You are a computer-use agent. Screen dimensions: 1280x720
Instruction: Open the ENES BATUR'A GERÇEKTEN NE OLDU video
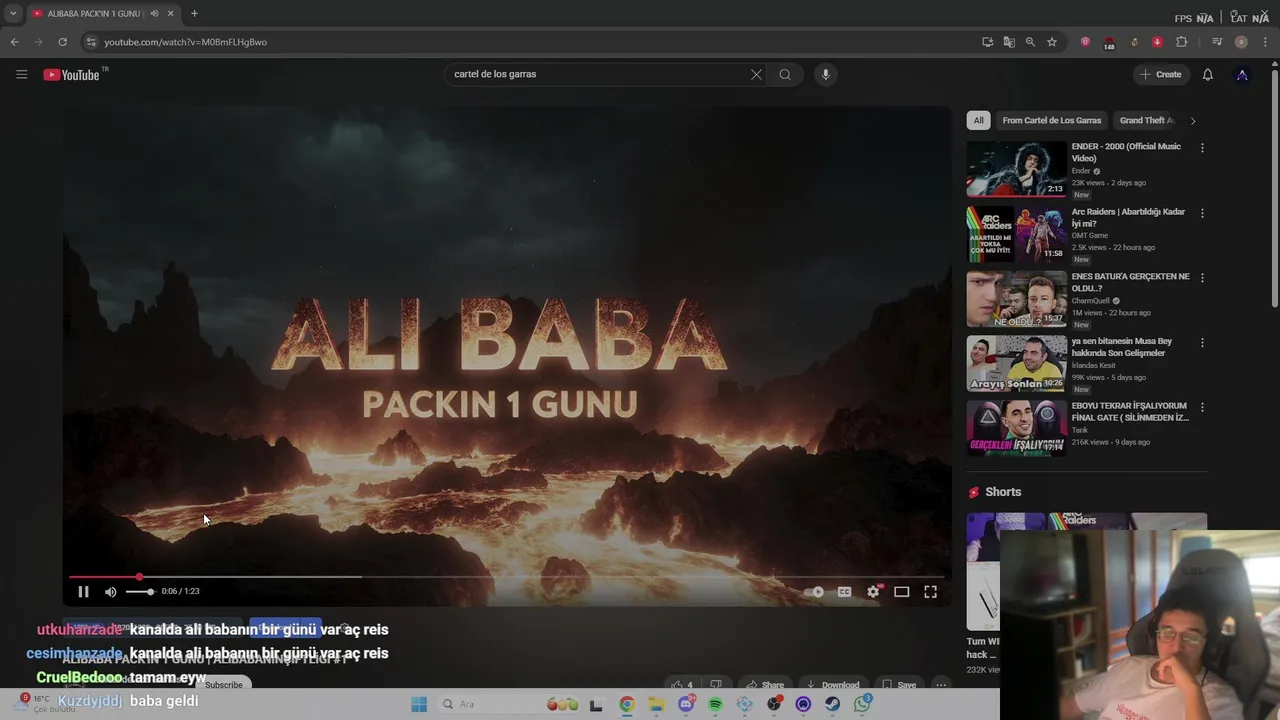(1130, 282)
